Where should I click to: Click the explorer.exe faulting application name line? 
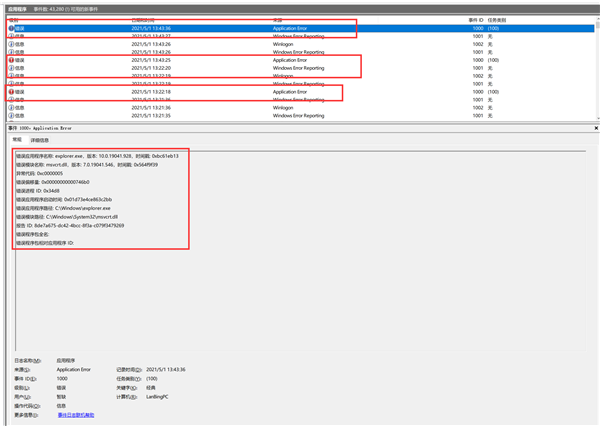(97, 156)
